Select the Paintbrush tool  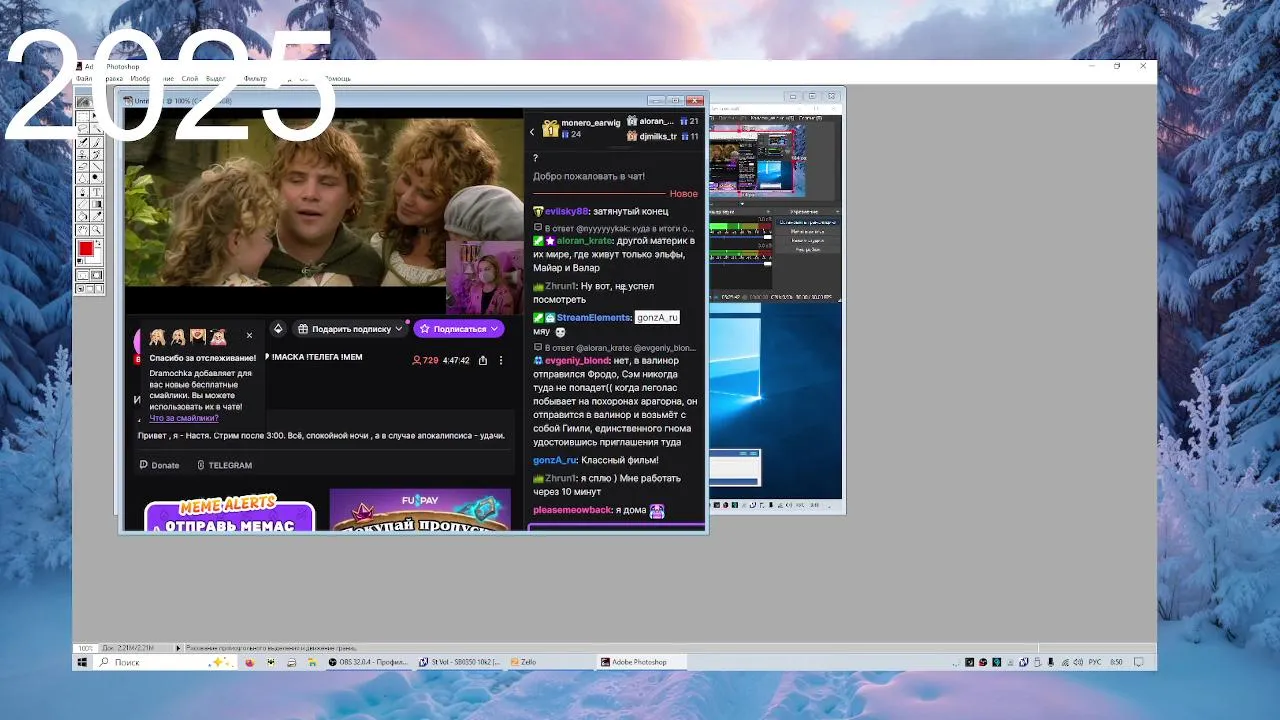[97, 142]
